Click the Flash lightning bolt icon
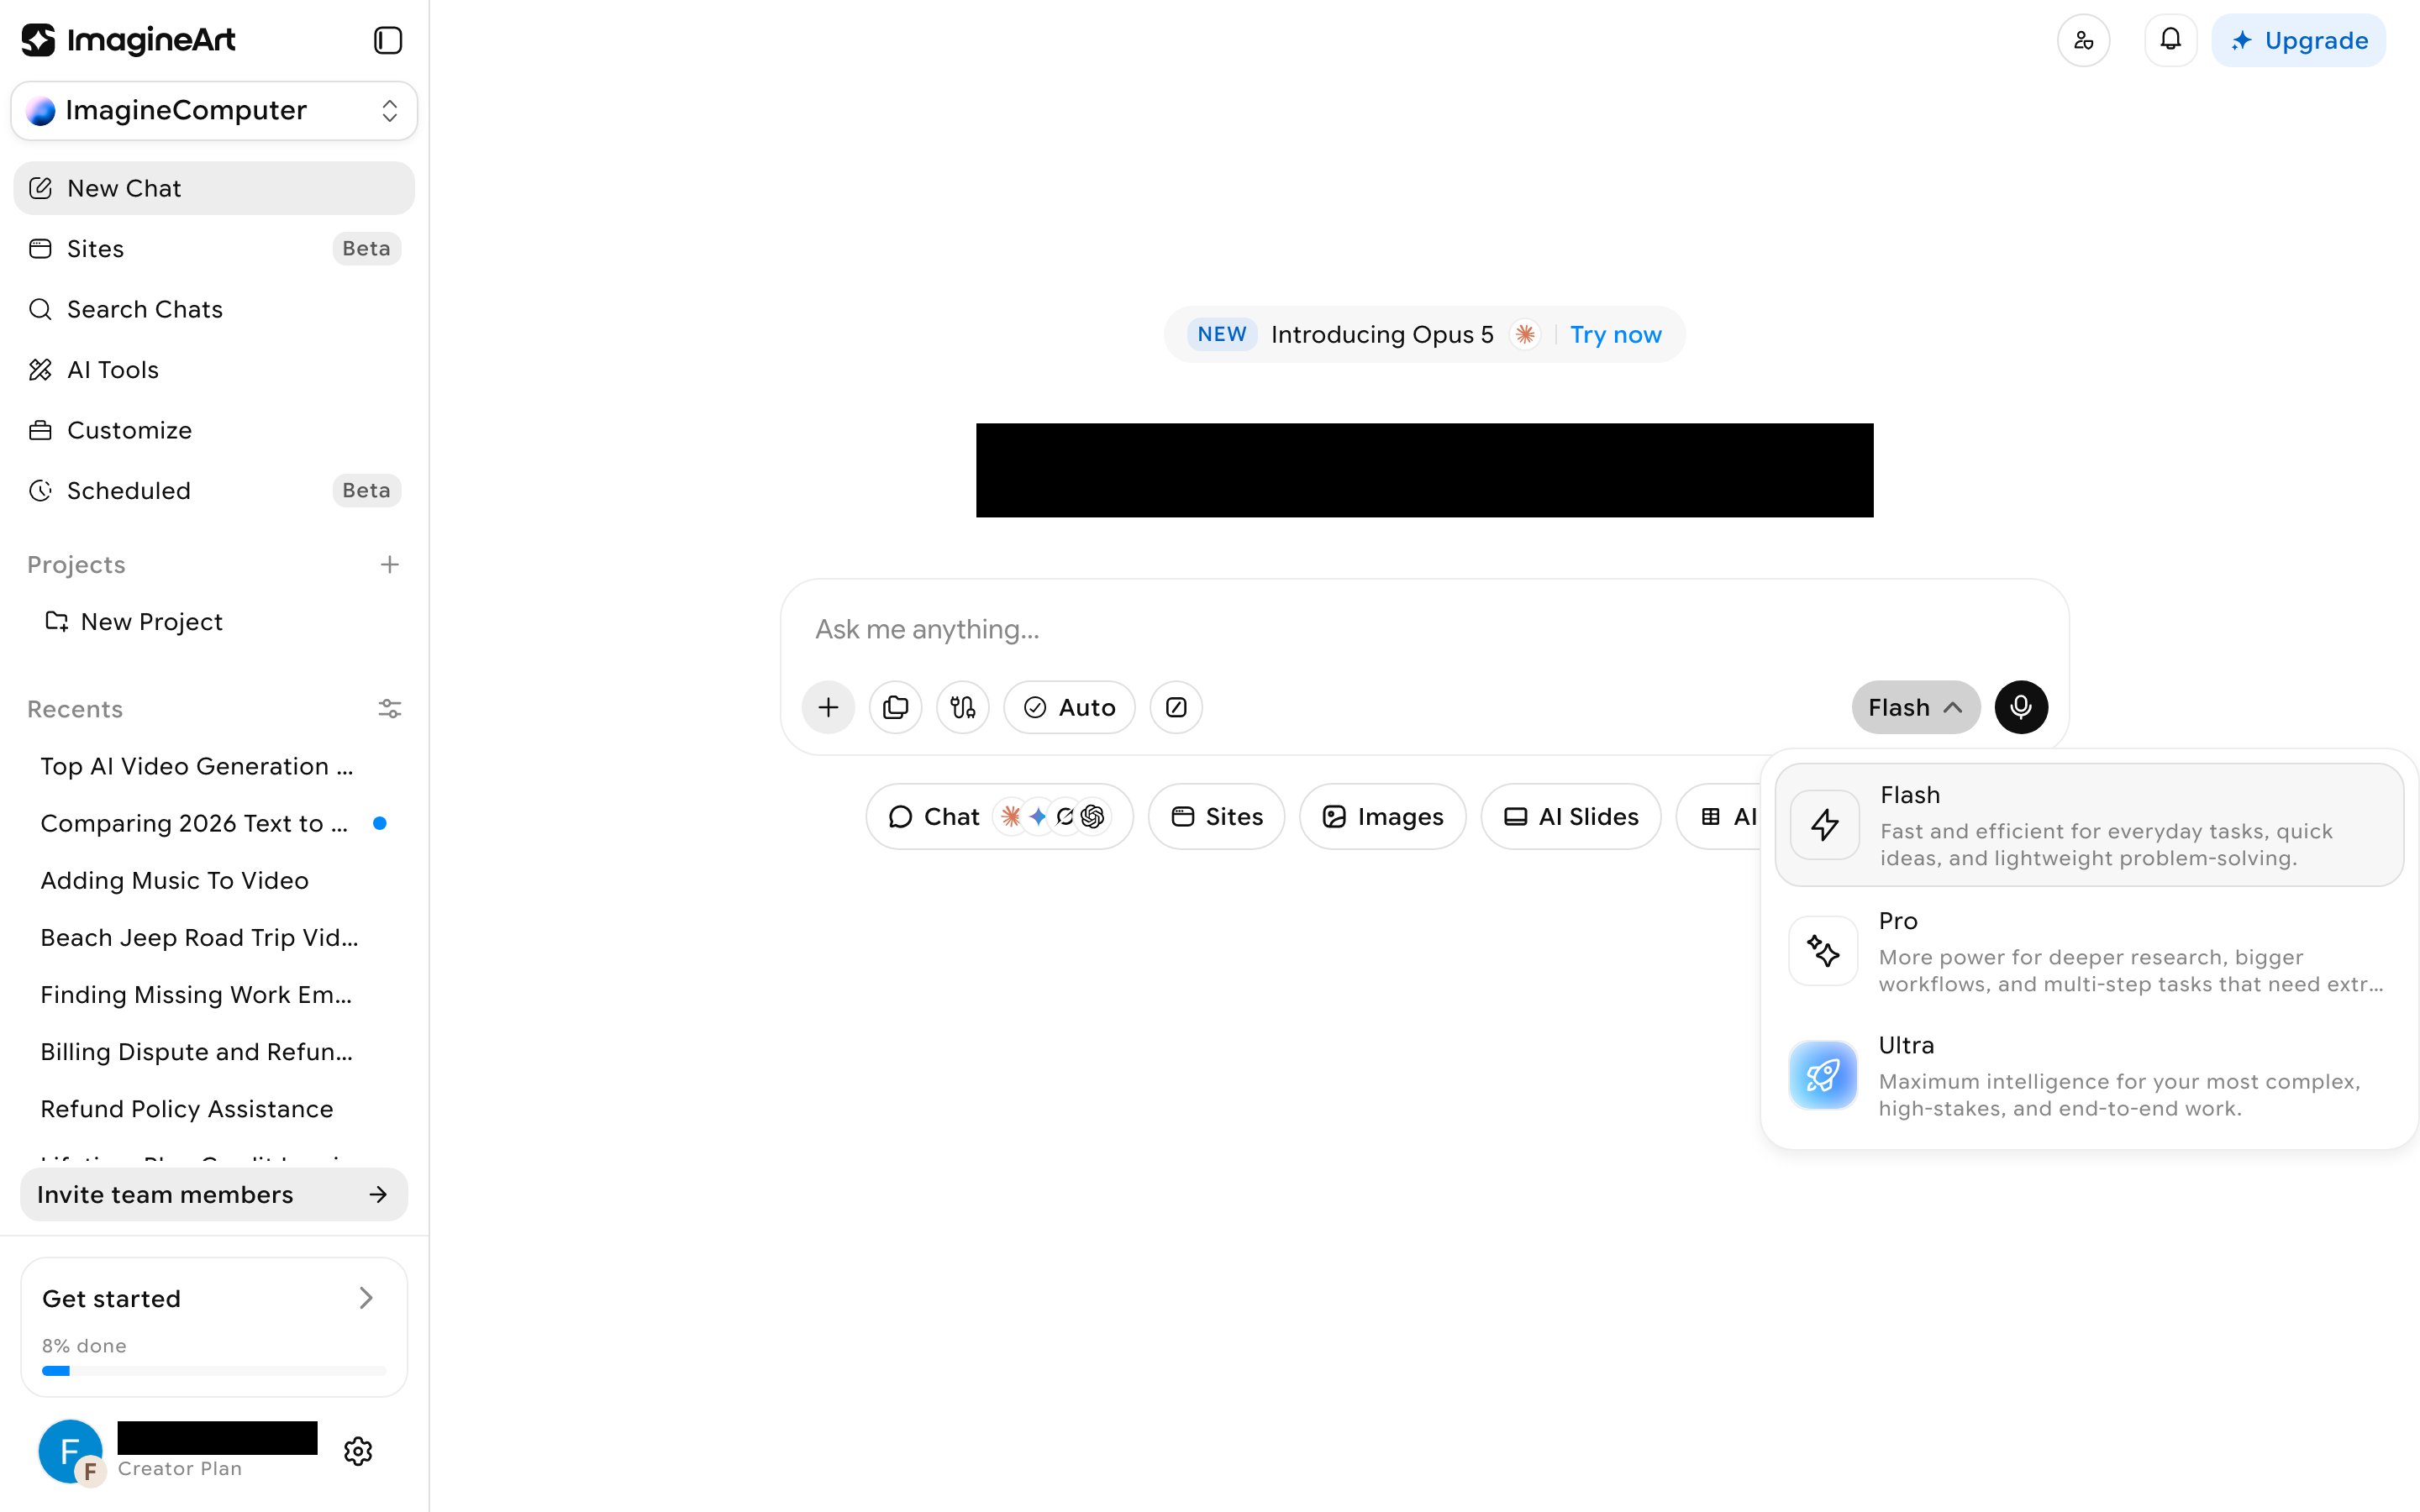Viewport: 2420px width, 1512px height. [x=1824, y=825]
